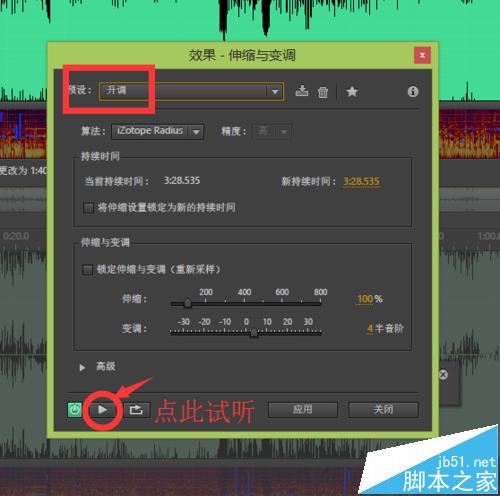Click the export loop icon beside play
The image size is (500, 496).
[136, 409]
